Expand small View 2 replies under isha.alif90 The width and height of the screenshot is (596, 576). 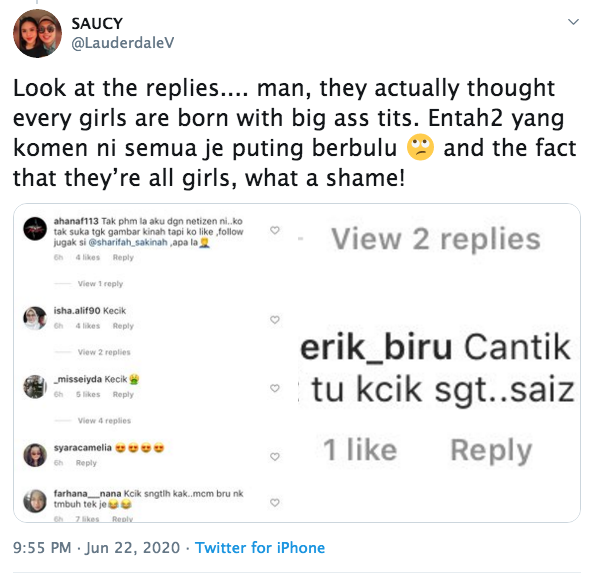click(x=104, y=352)
